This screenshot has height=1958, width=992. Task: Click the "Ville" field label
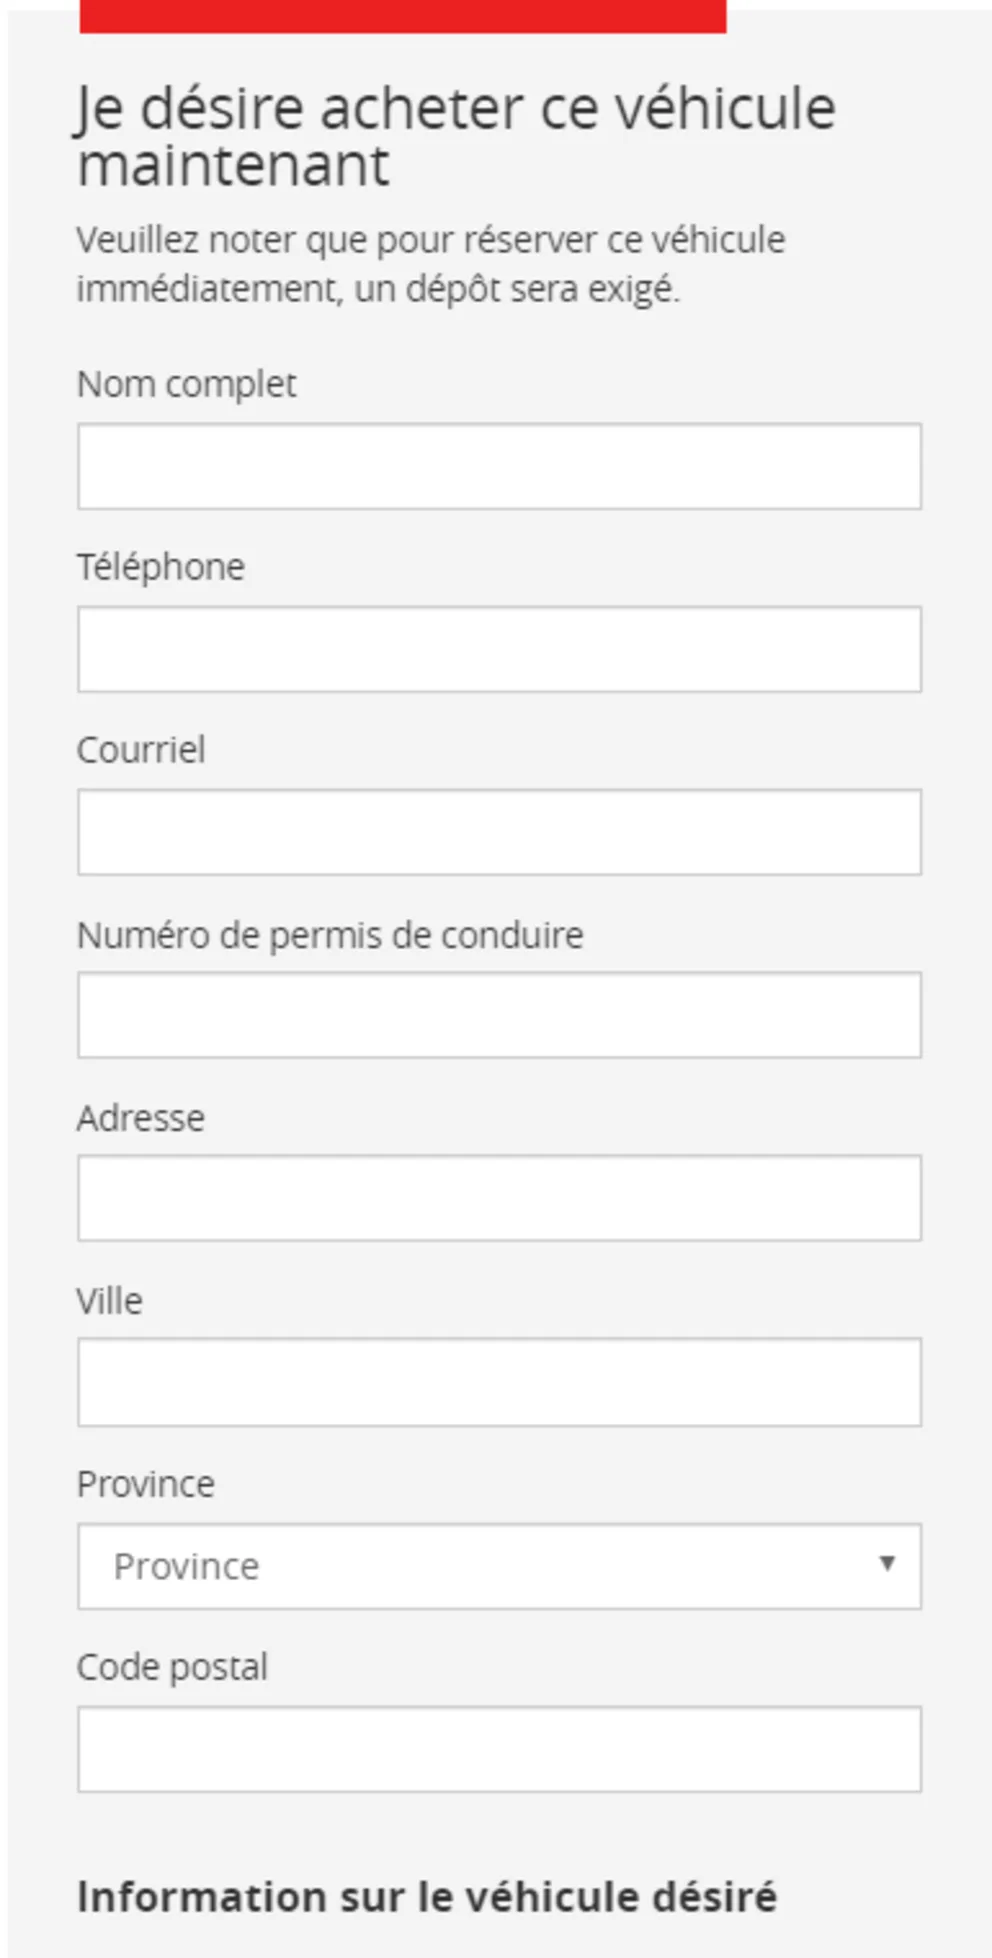coord(110,1301)
